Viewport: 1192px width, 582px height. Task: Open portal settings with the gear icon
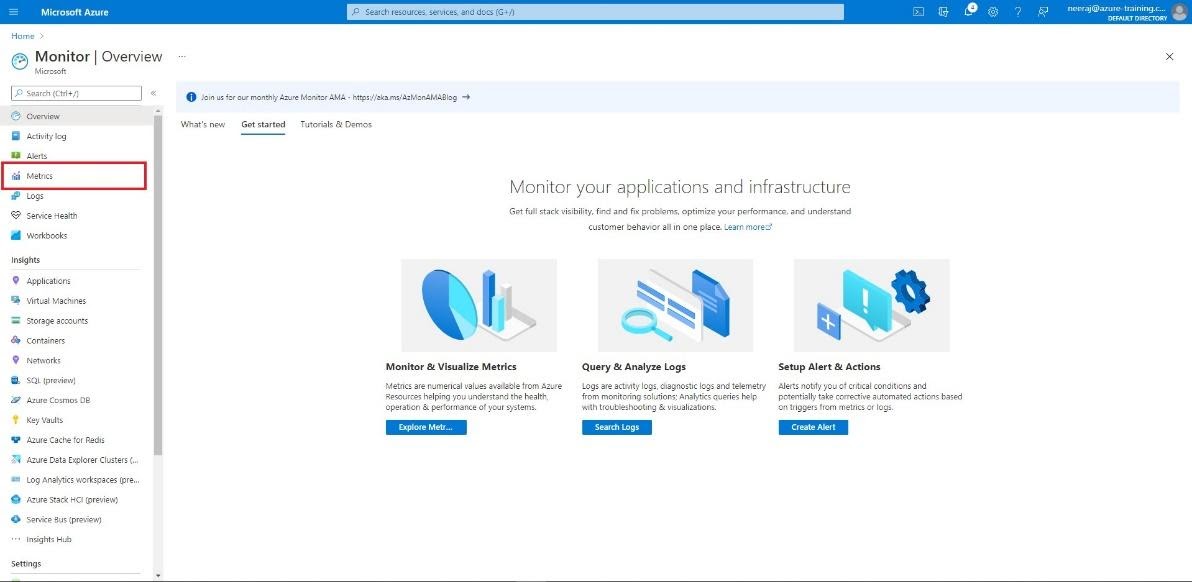point(993,12)
